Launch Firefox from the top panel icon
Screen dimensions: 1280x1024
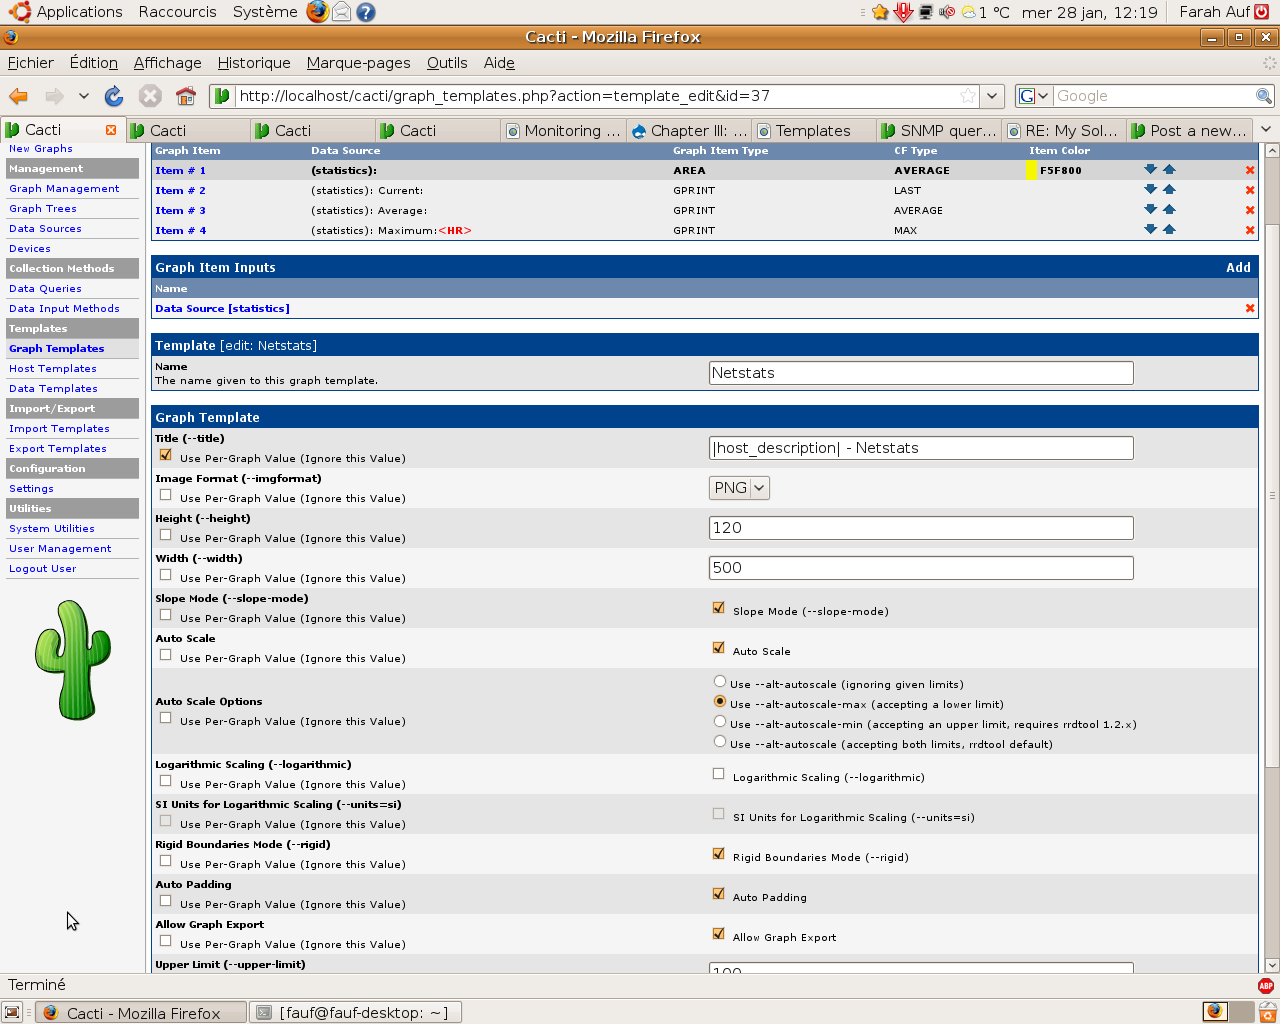pos(317,12)
